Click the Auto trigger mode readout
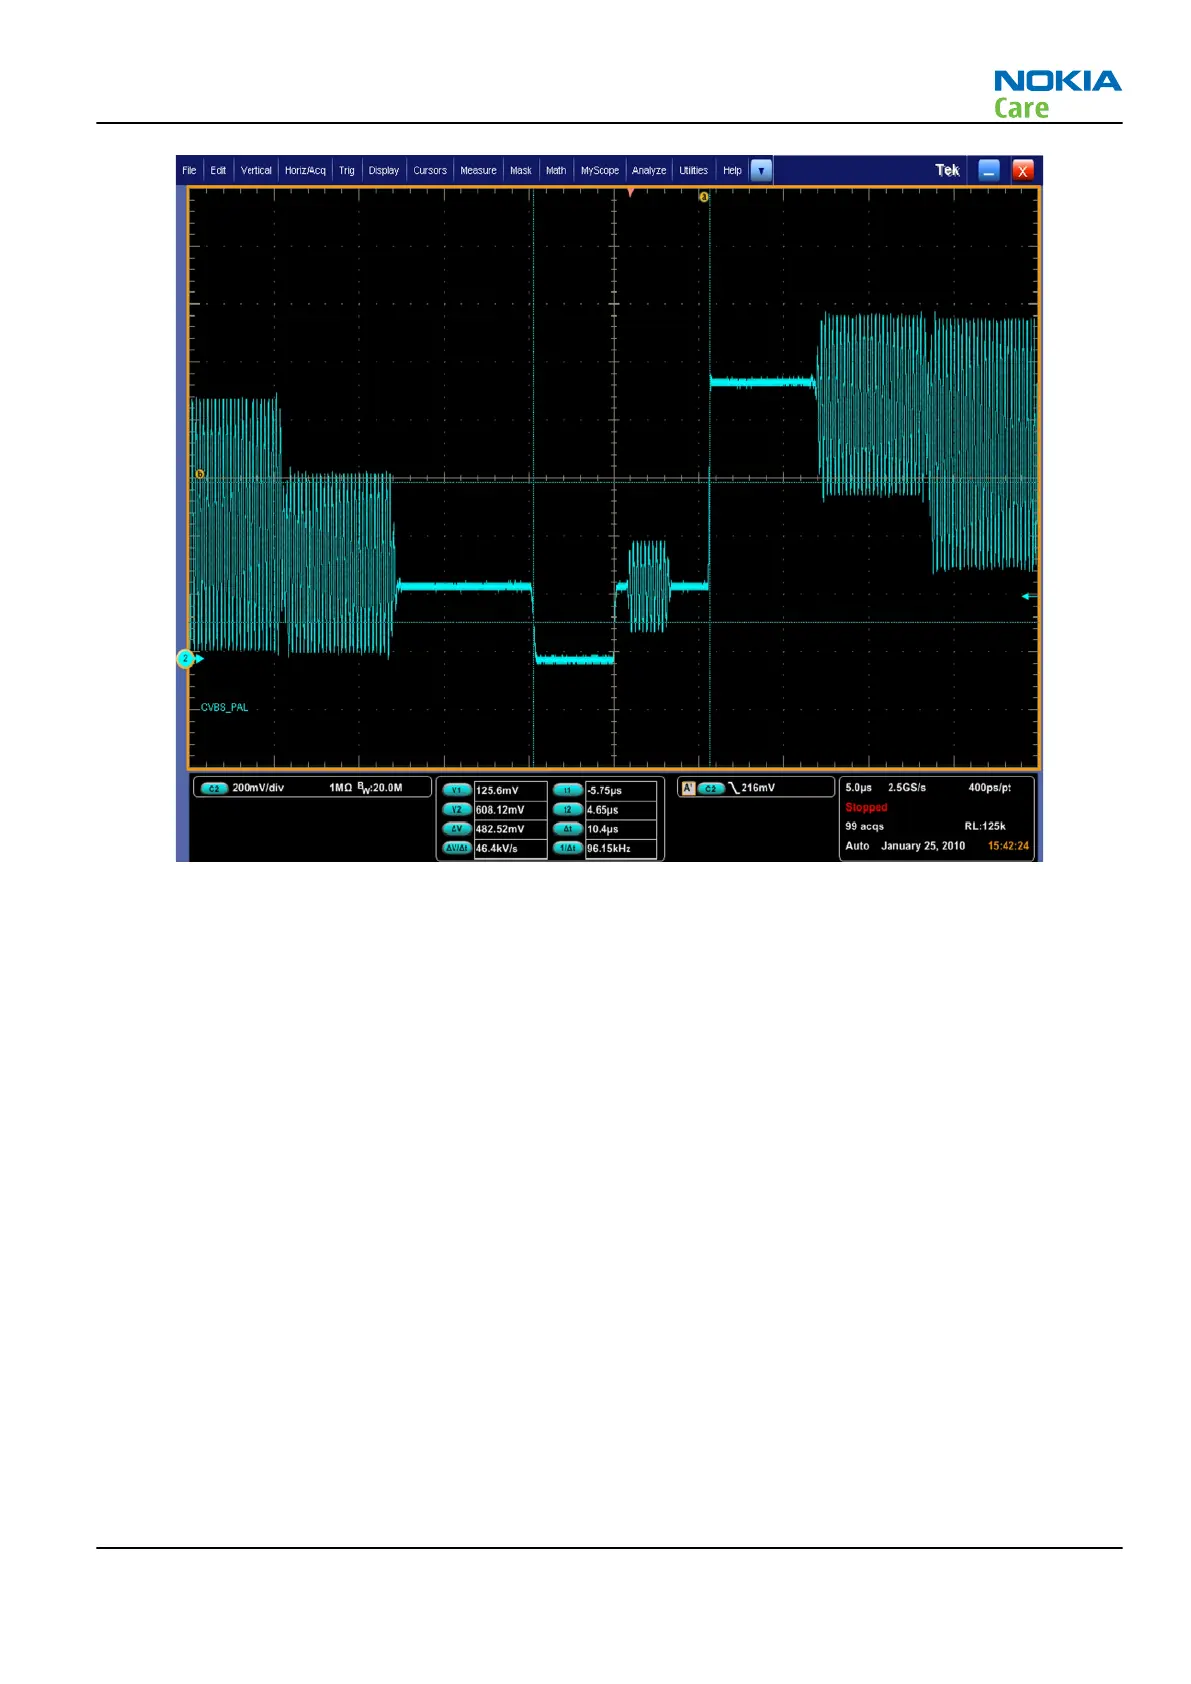 pyautogui.click(x=857, y=846)
